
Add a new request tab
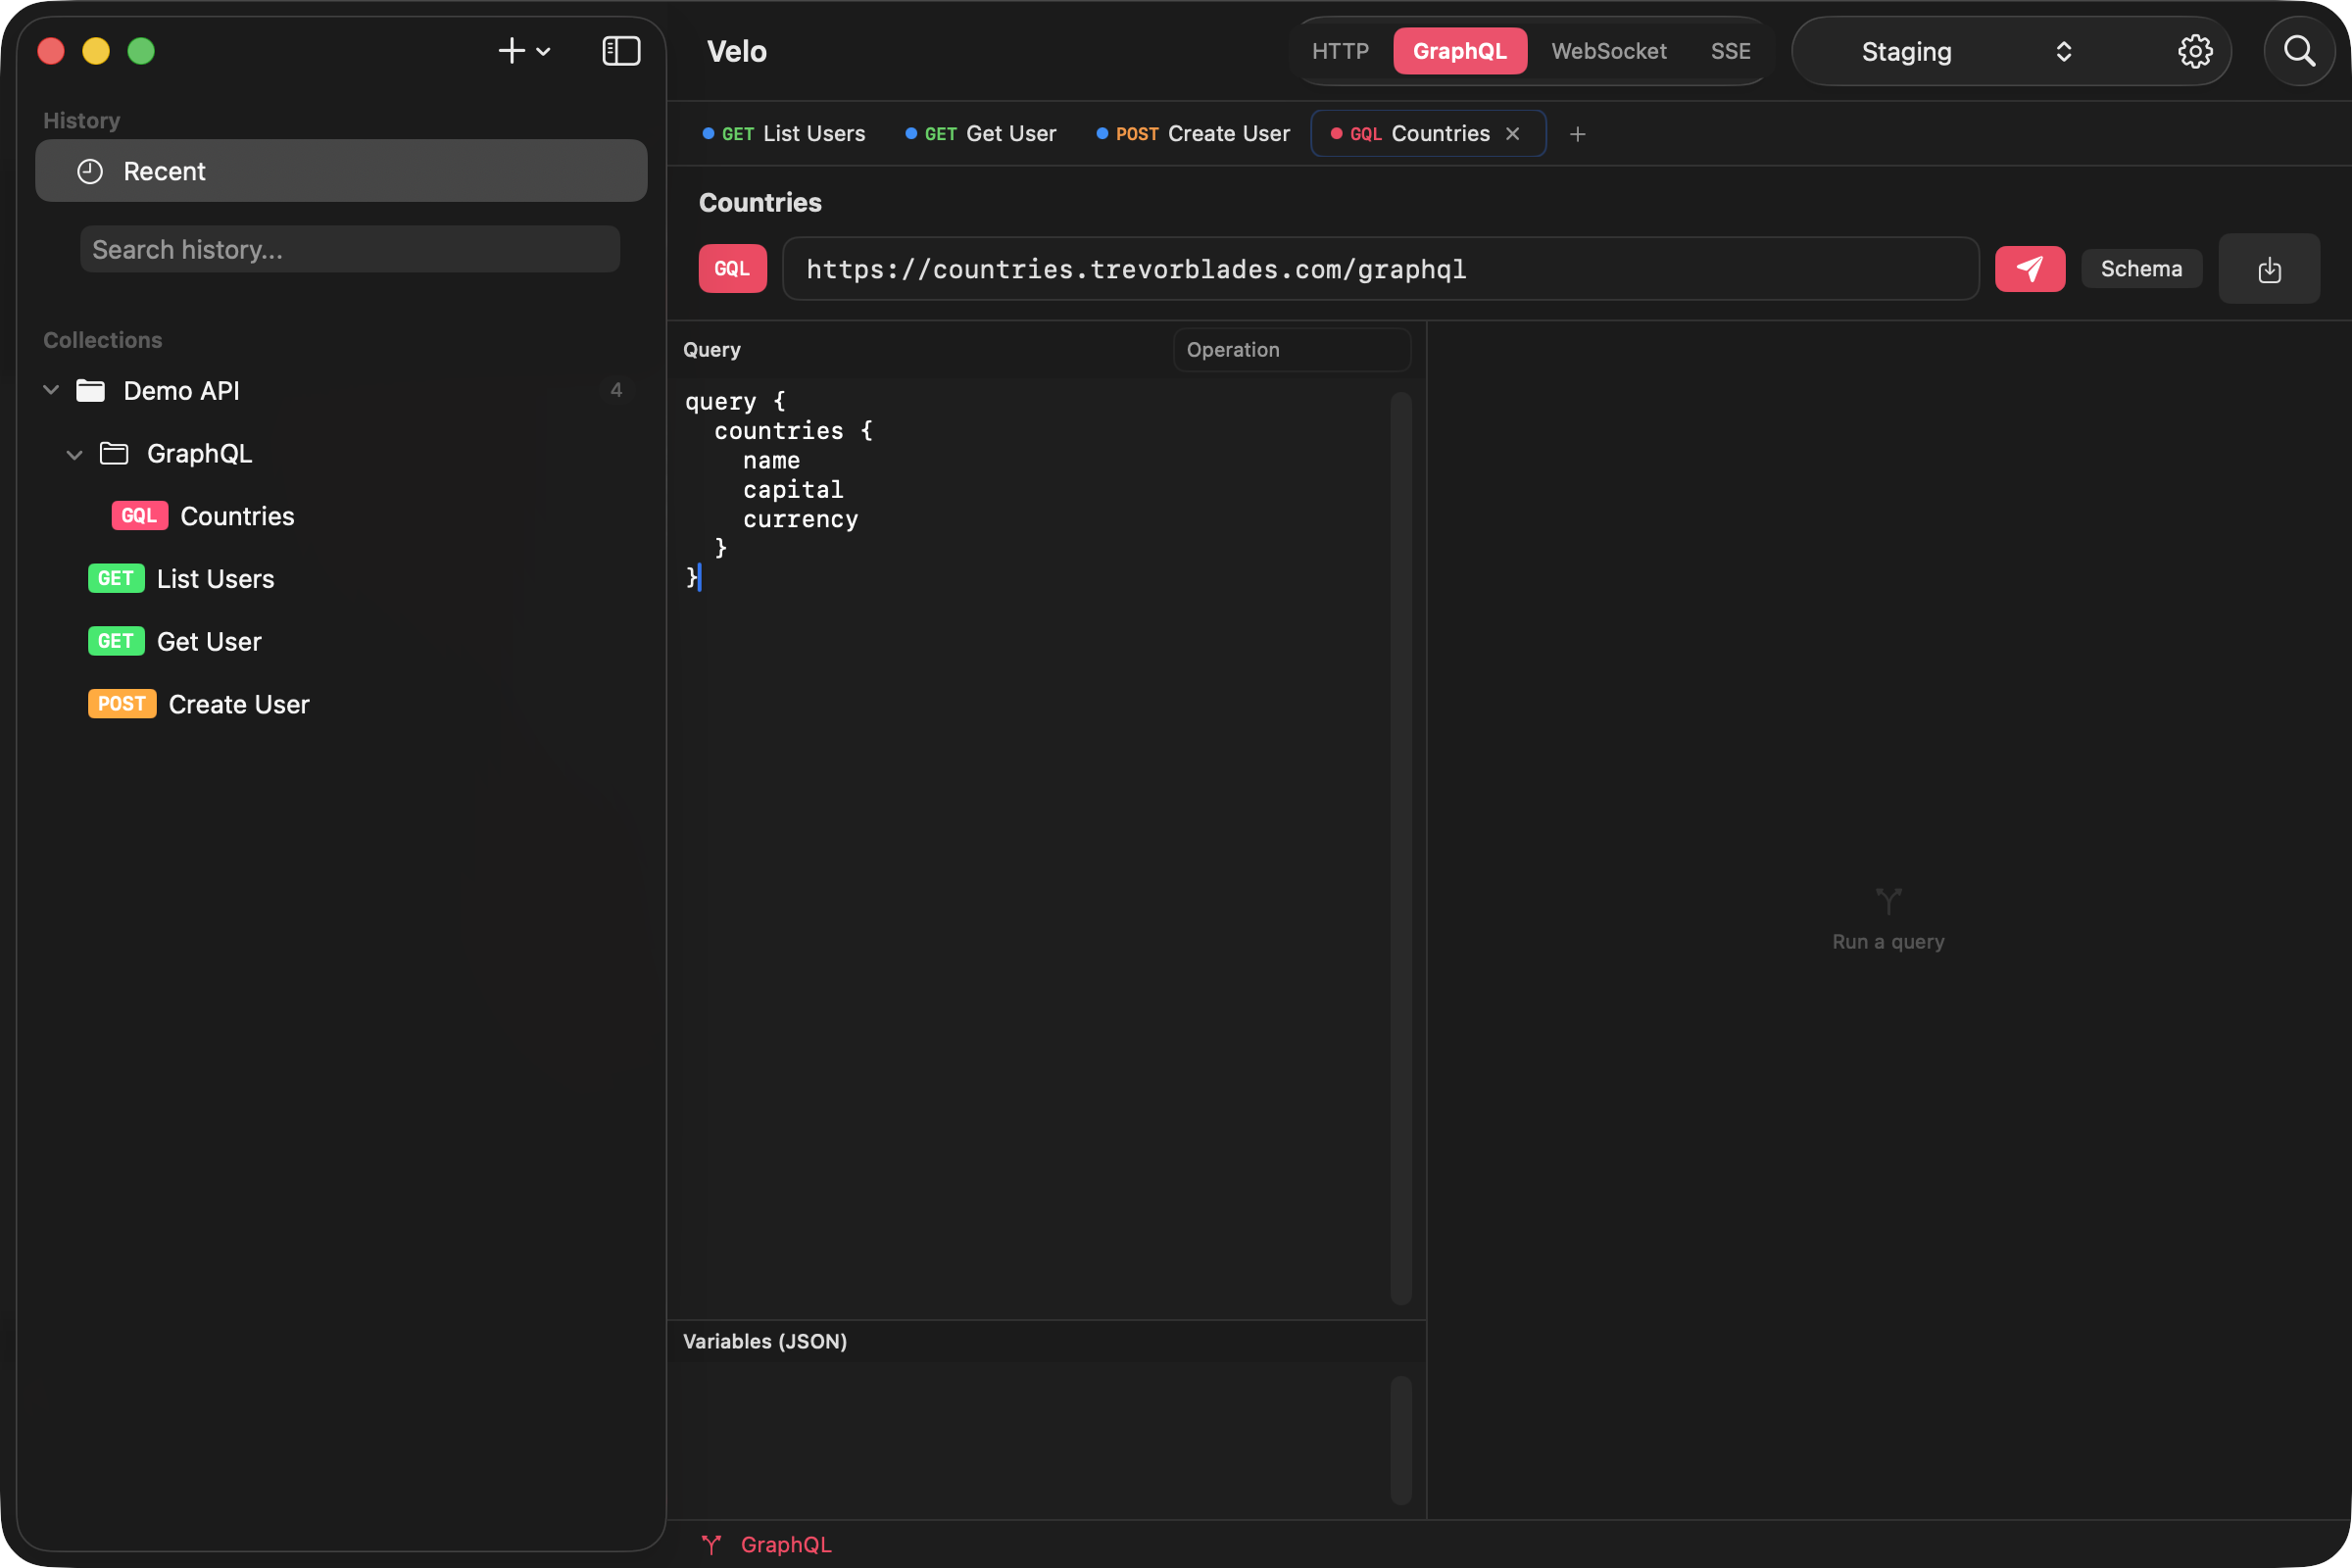(1577, 134)
